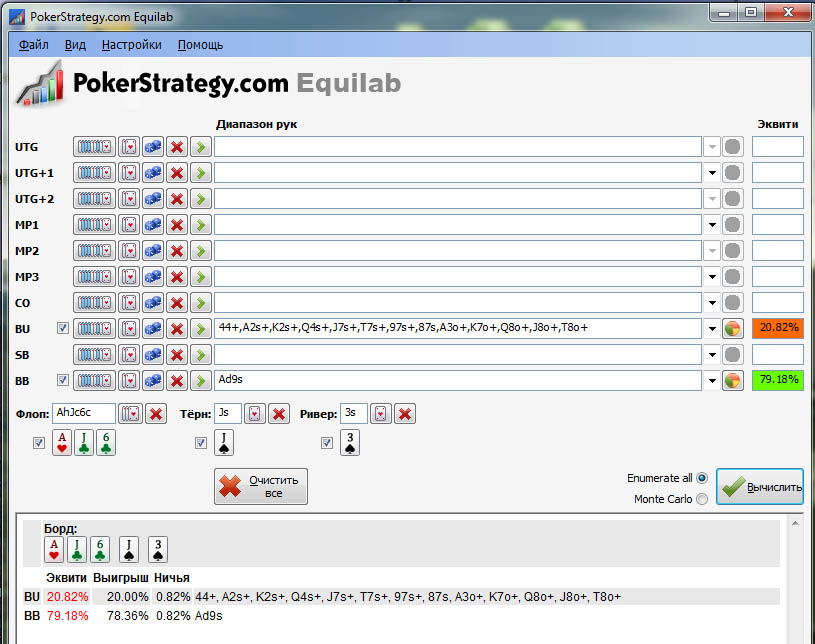
Task: Expand the MP2 range dropdown
Action: tap(712, 251)
